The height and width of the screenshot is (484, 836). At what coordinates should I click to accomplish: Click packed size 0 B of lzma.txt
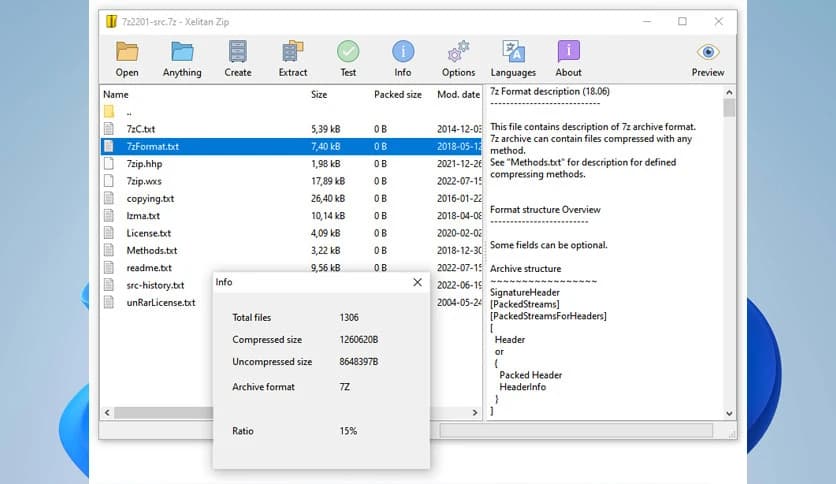(x=380, y=215)
